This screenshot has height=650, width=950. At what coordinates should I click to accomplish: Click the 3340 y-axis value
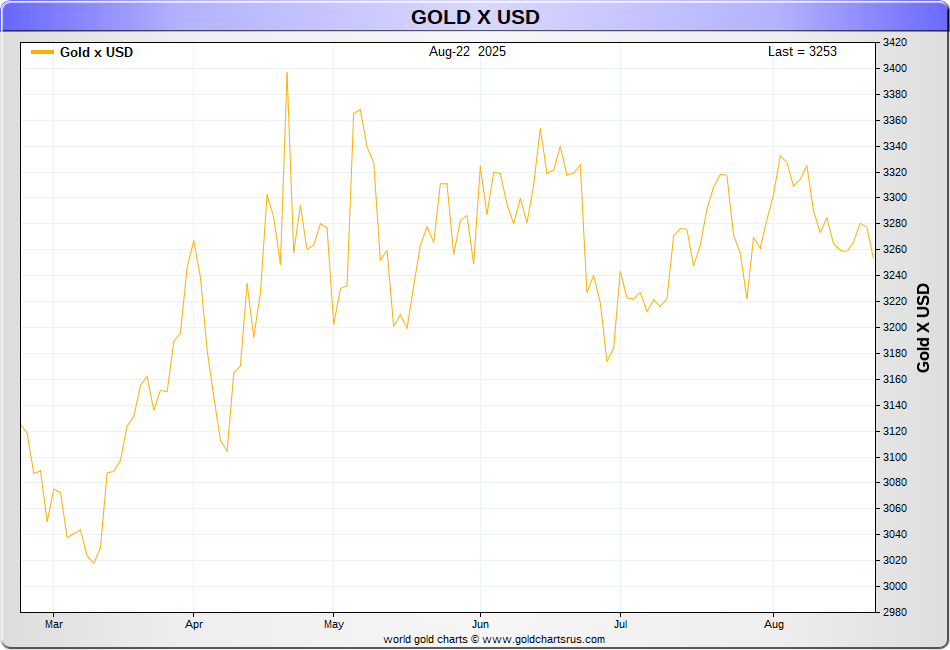point(894,147)
